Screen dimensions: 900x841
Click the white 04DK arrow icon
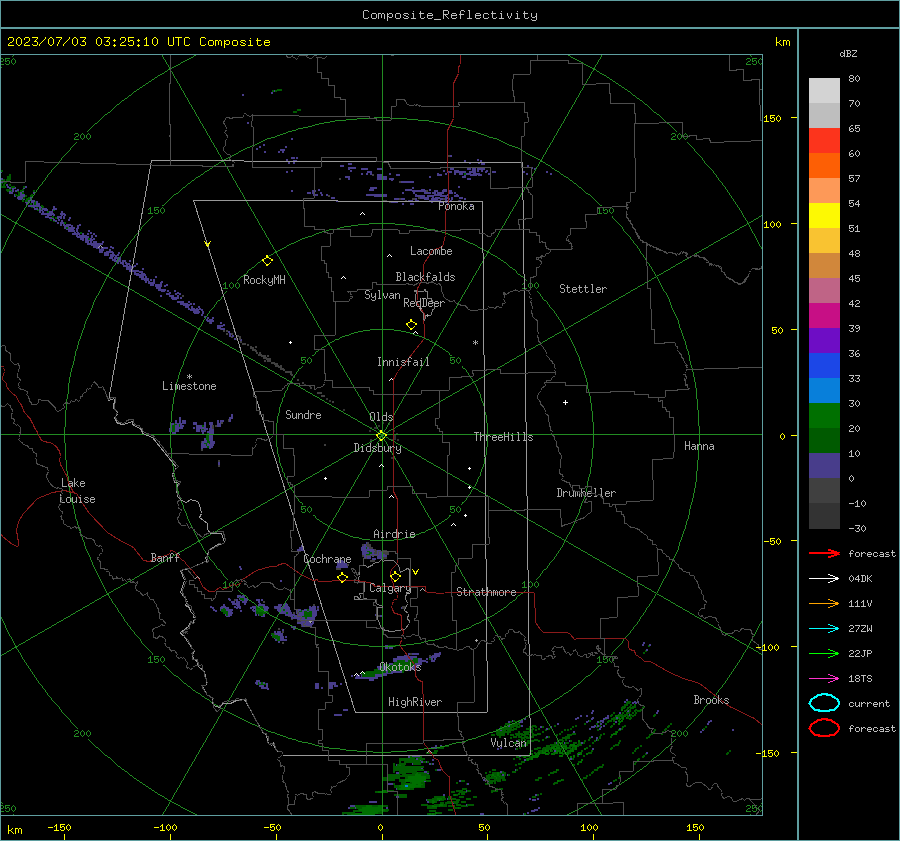tap(824, 579)
